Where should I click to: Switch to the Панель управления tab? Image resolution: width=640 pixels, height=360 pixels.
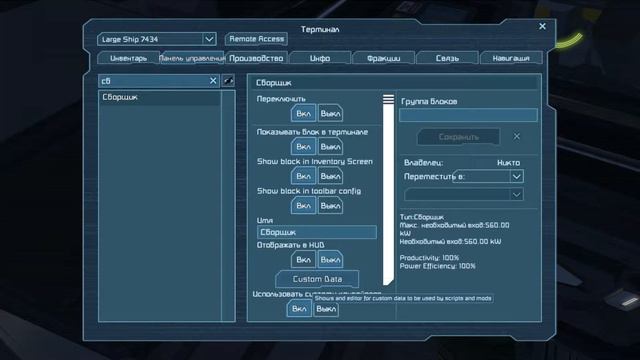pos(192,58)
